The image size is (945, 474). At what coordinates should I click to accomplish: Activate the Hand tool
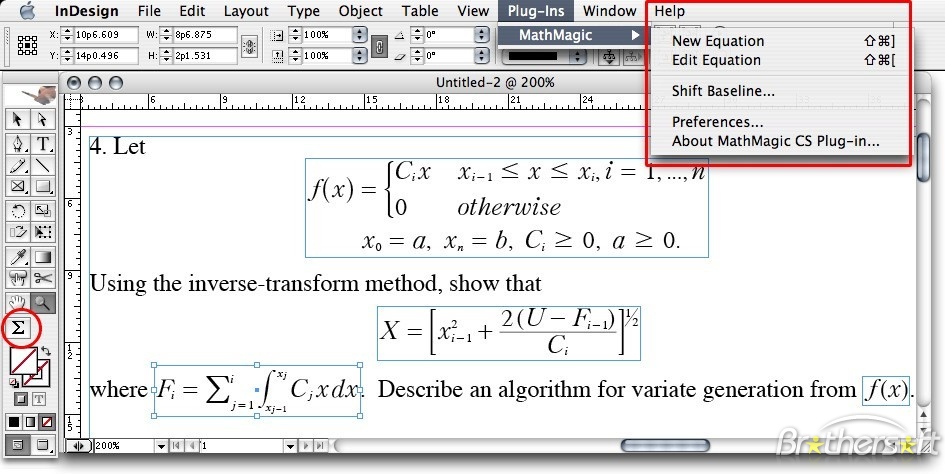(17, 302)
